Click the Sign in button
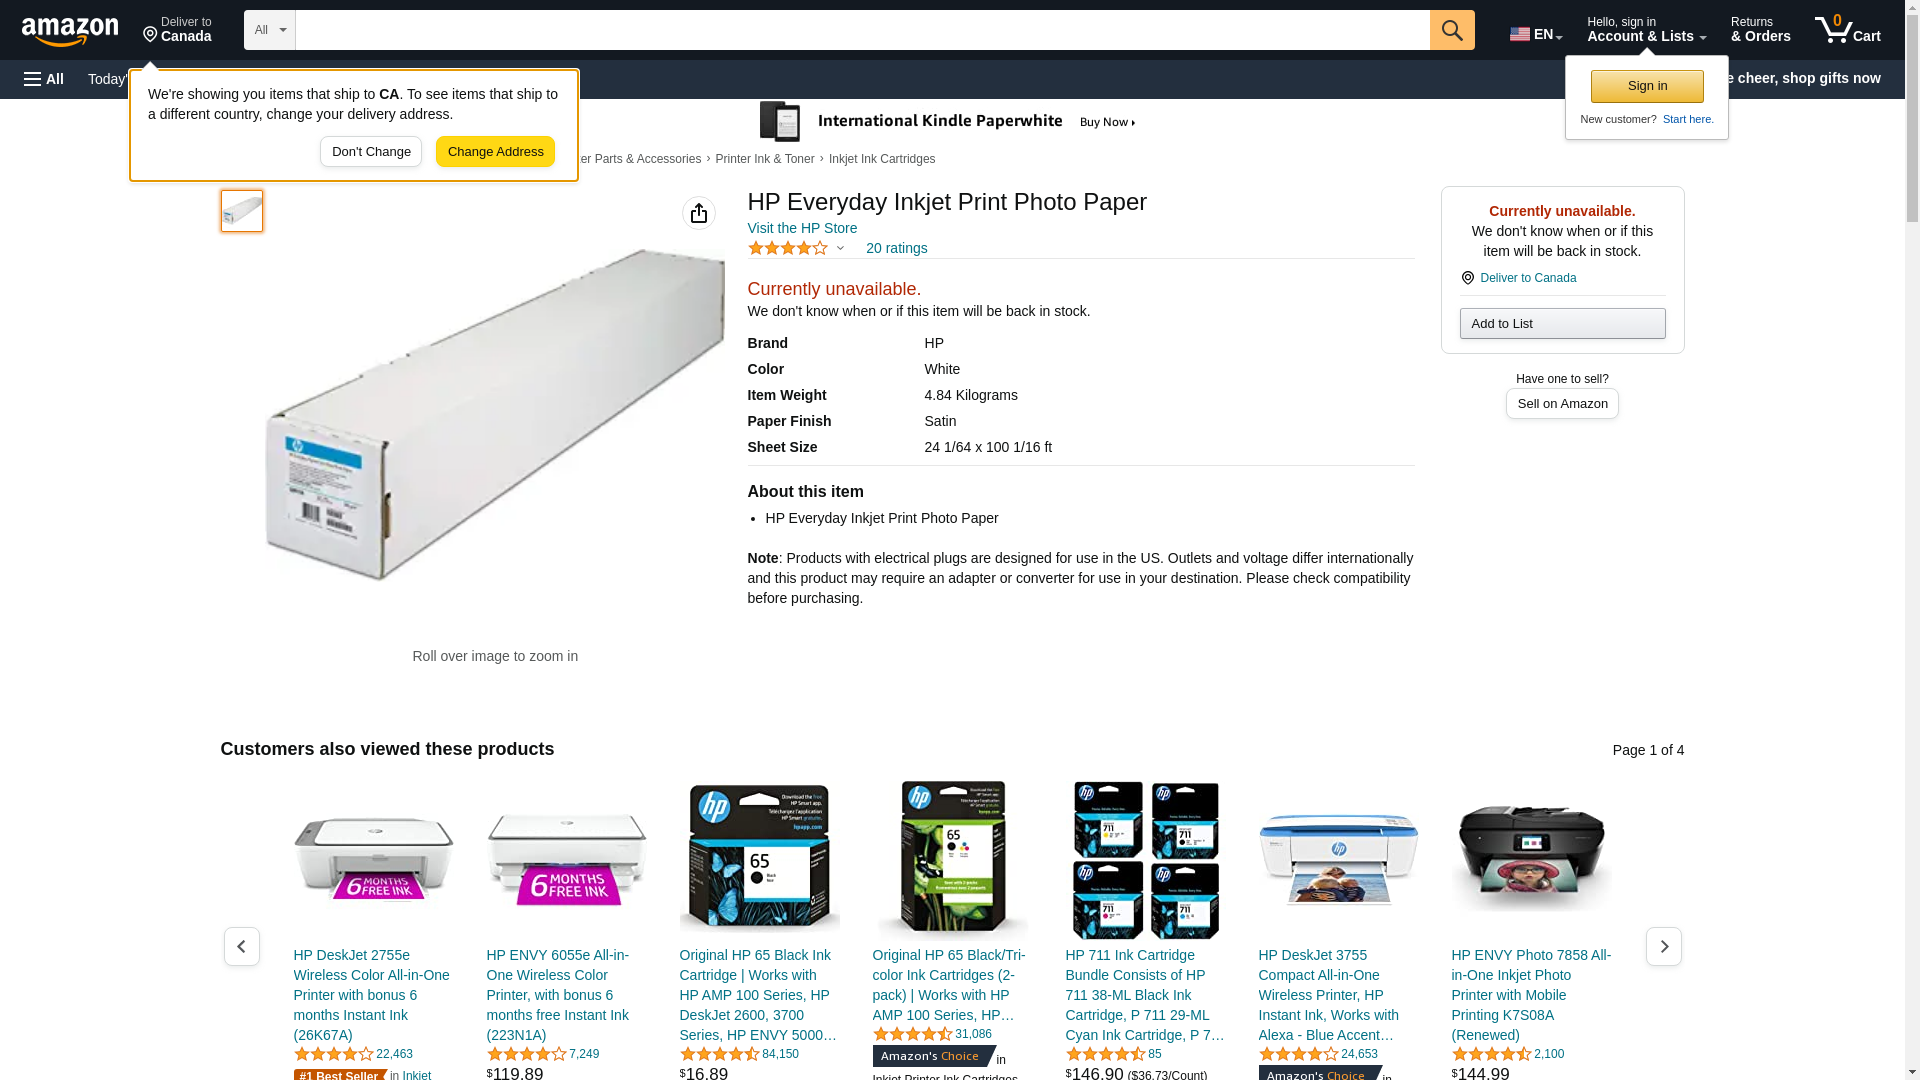Image resolution: width=1920 pixels, height=1080 pixels. 1647,86
